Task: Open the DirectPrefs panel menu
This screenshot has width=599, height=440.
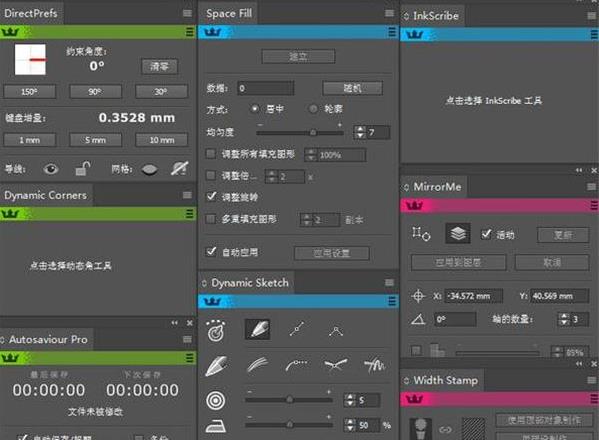Action: pos(187,13)
